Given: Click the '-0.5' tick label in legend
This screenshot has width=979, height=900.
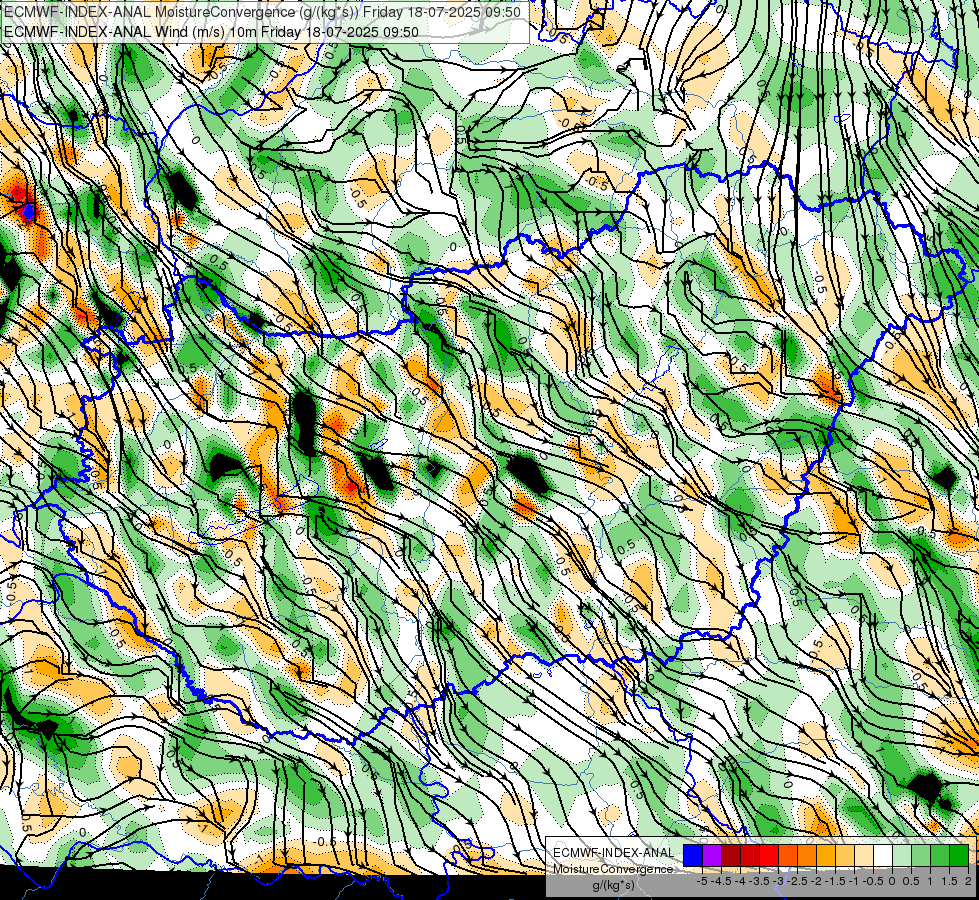Looking at the screenshot, I should 873,881.
